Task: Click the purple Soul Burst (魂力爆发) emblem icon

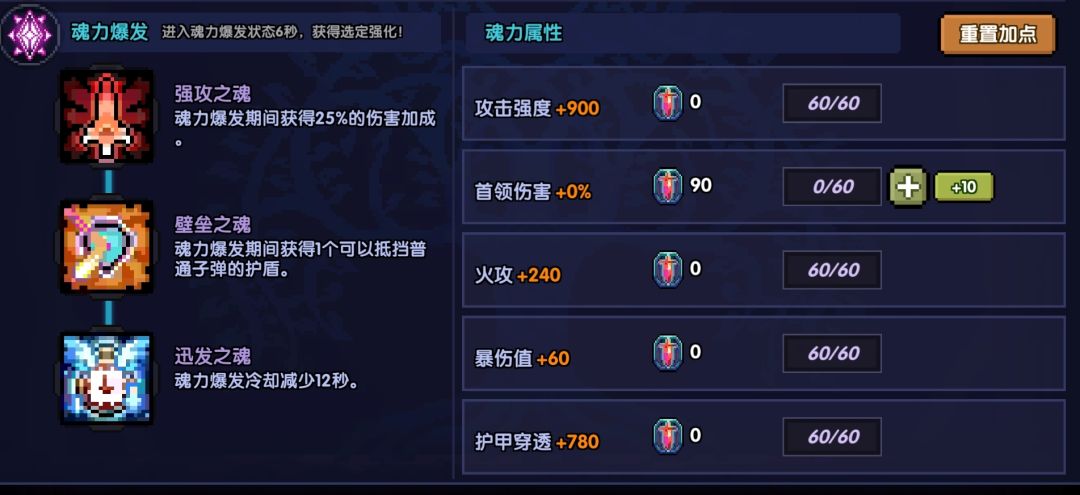Action: pos(28,34)
